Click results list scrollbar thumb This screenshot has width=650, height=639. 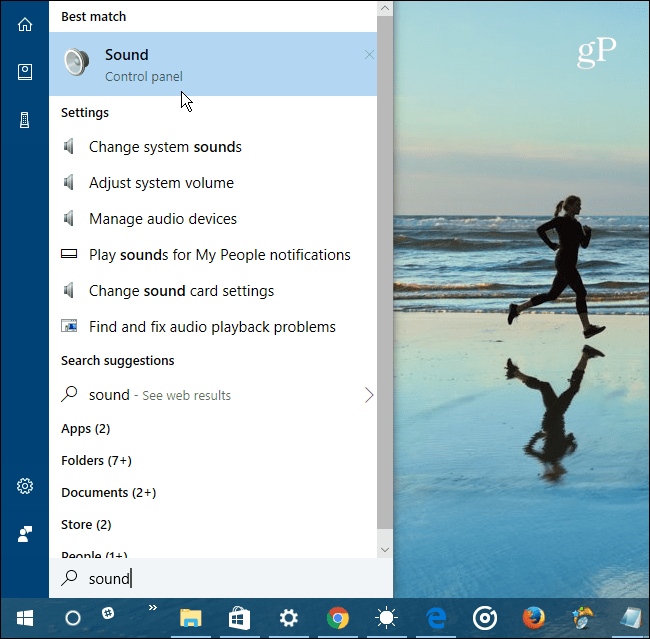(x=385, y=272)
